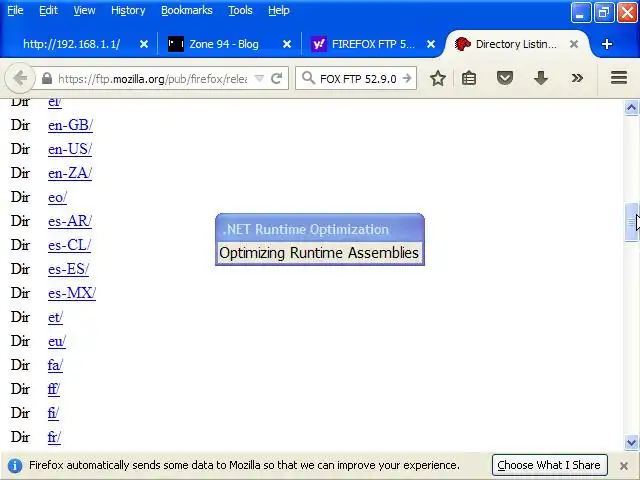Open a new tab with the plus button
Screen dimensions: 640x480
607,44
